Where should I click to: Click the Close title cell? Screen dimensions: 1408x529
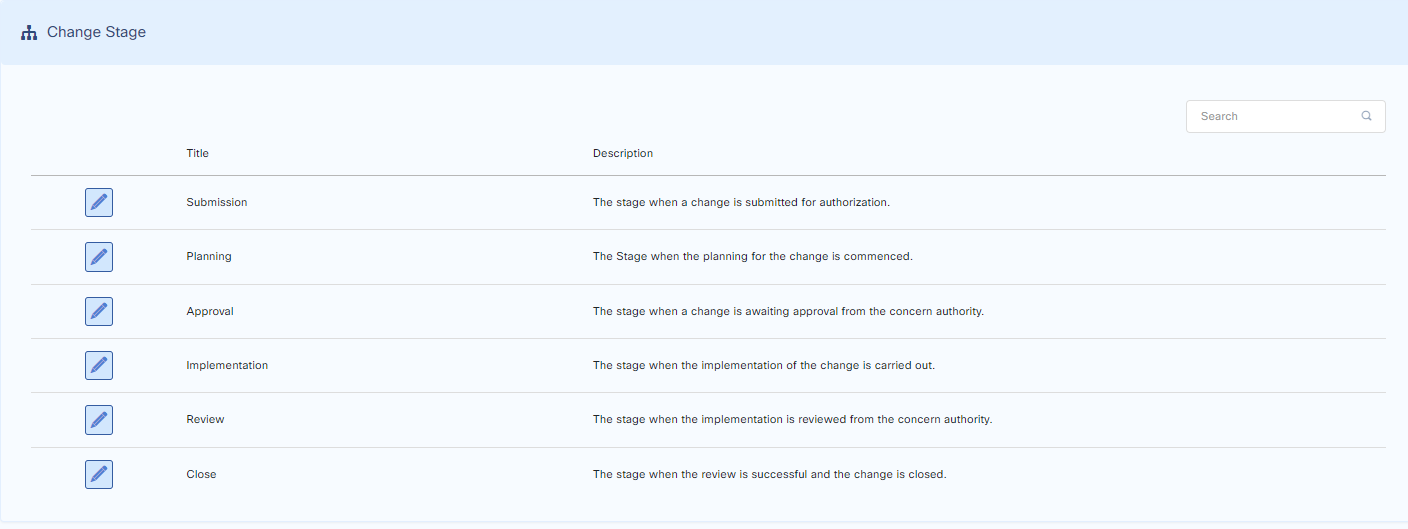point(201,474)
